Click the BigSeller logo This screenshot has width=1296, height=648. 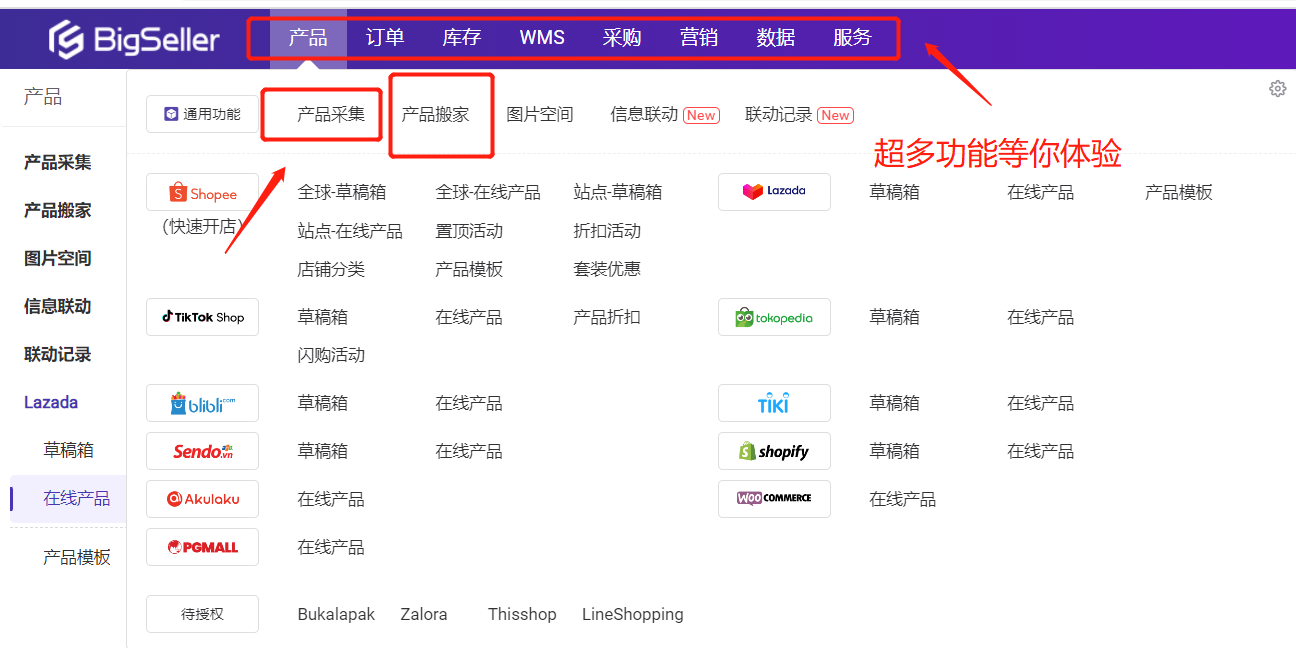pos(134,39)
